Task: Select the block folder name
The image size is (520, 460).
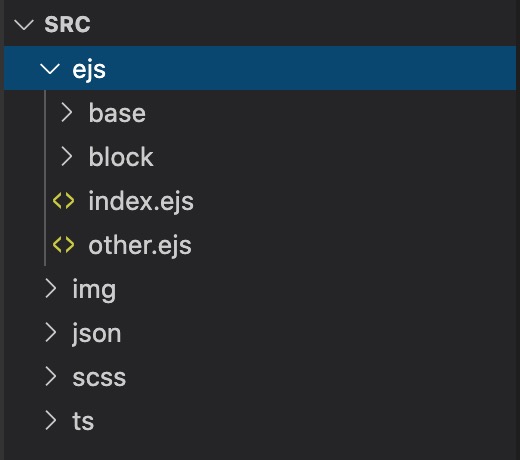Action: point(121,157)
